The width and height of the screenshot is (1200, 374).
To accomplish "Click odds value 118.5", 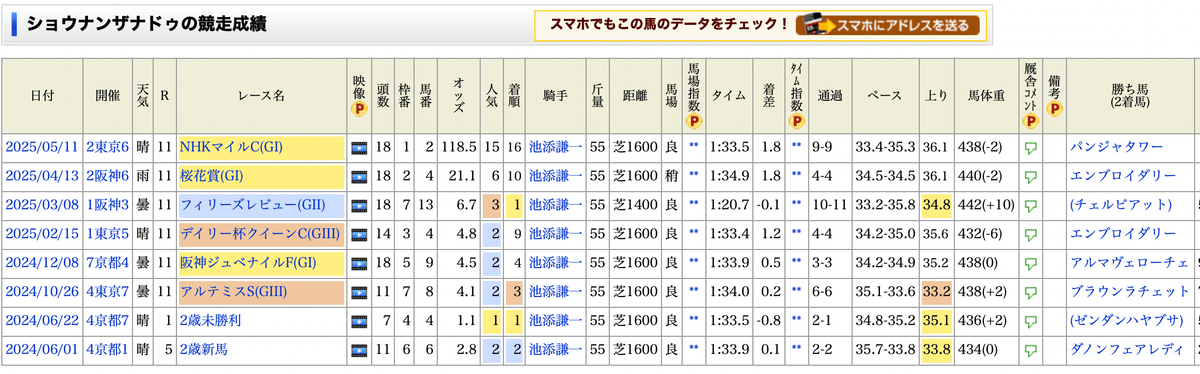I will pyautogui.click(x=458, y=148).
